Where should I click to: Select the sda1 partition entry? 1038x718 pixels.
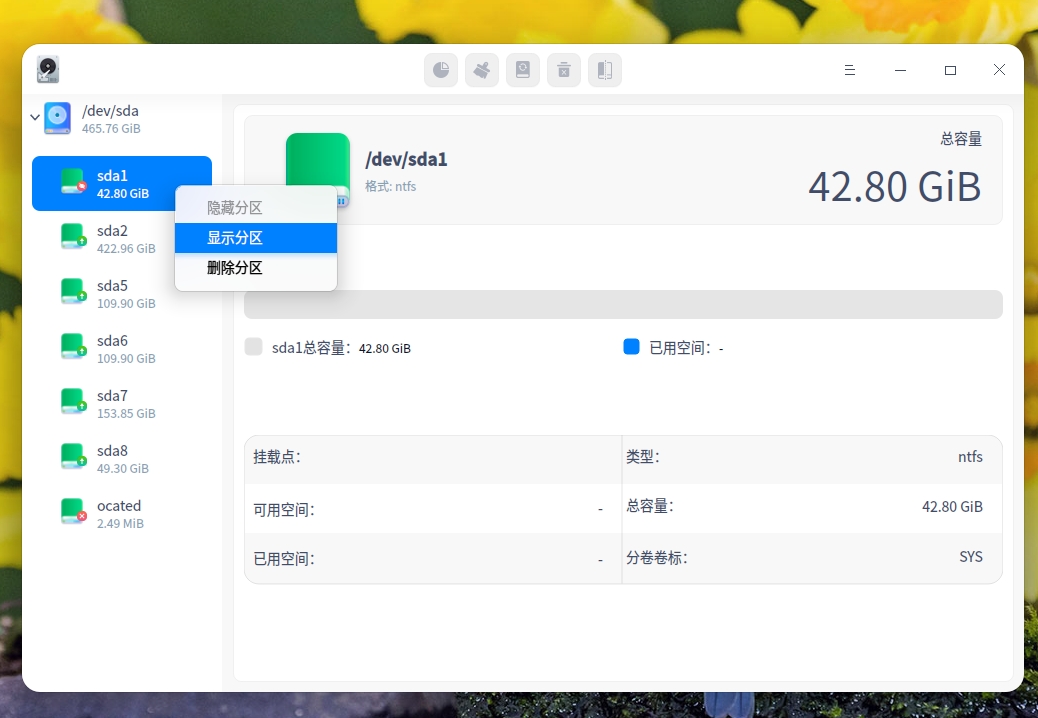pos(122,184)
